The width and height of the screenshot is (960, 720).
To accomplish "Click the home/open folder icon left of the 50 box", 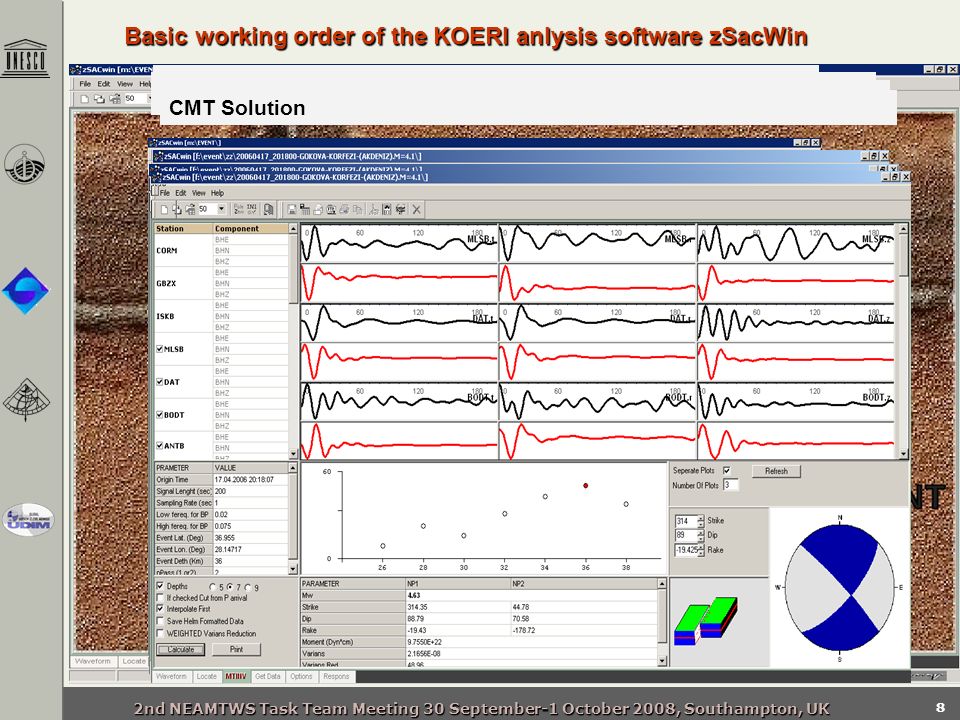I will (x=190, y=209).
